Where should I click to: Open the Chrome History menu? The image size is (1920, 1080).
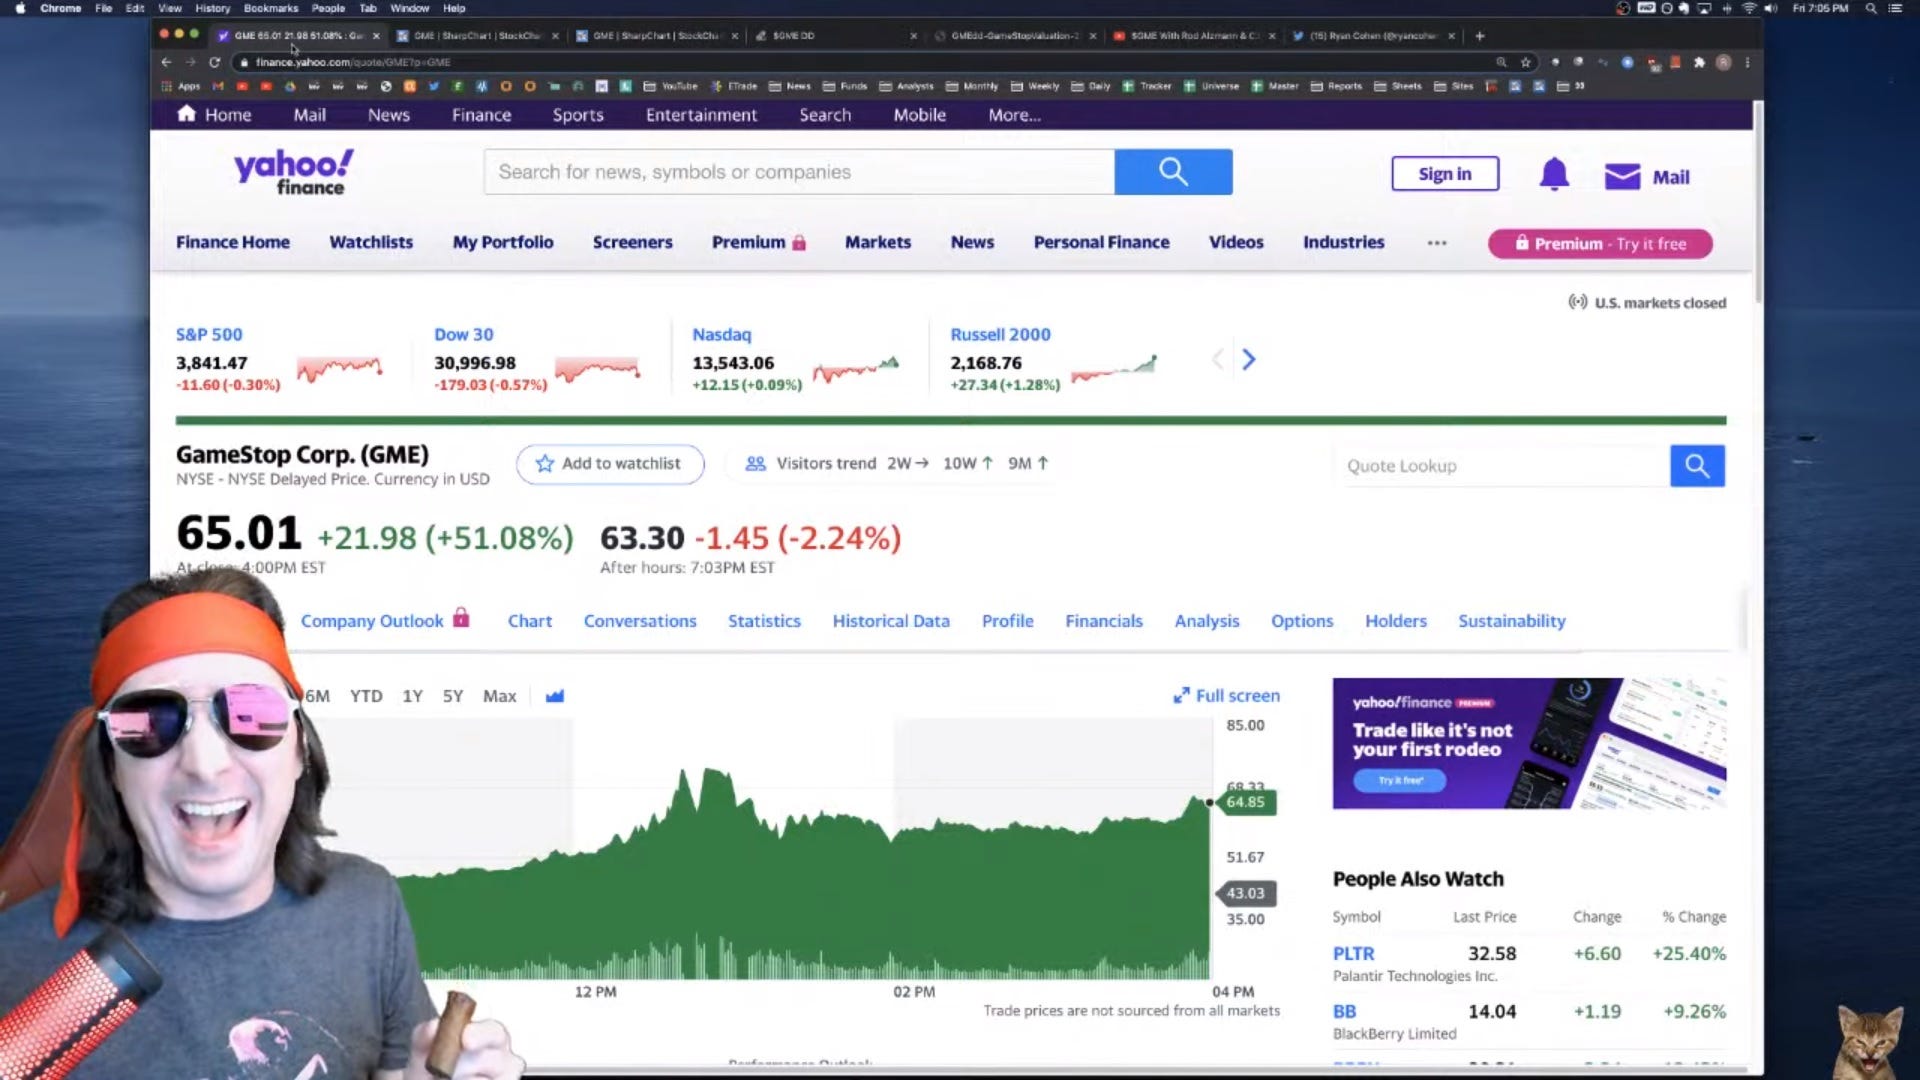212,8
